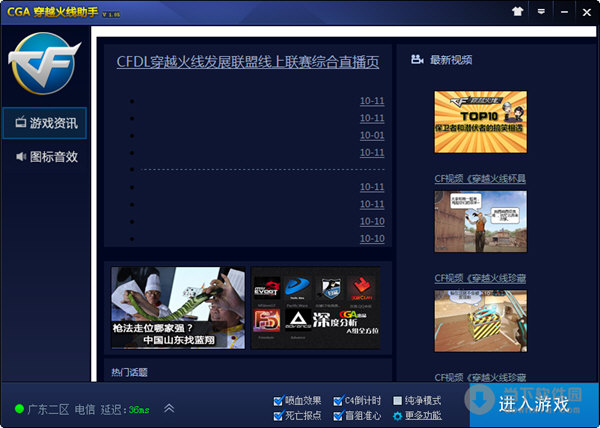Screen dimensions: 600x428
Task: Toggle the 死亡报点 checkbox
Action: [x=279, y=416]
